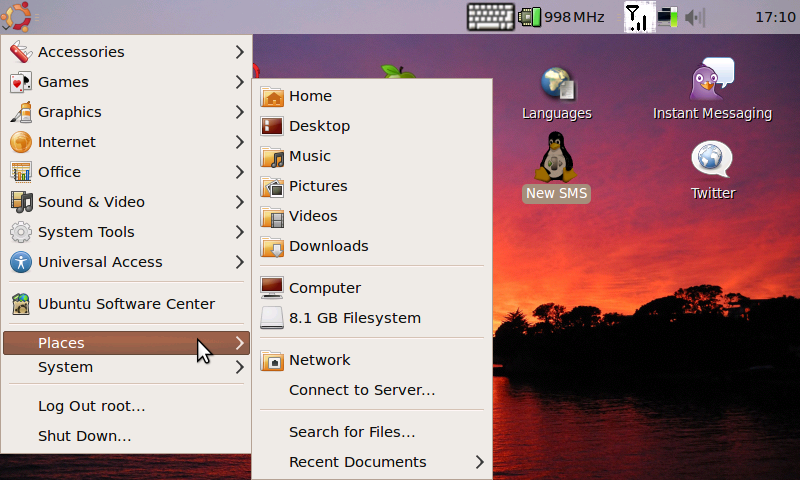Click Log Out root…
The image size is (800, 480).
point(92,406)
